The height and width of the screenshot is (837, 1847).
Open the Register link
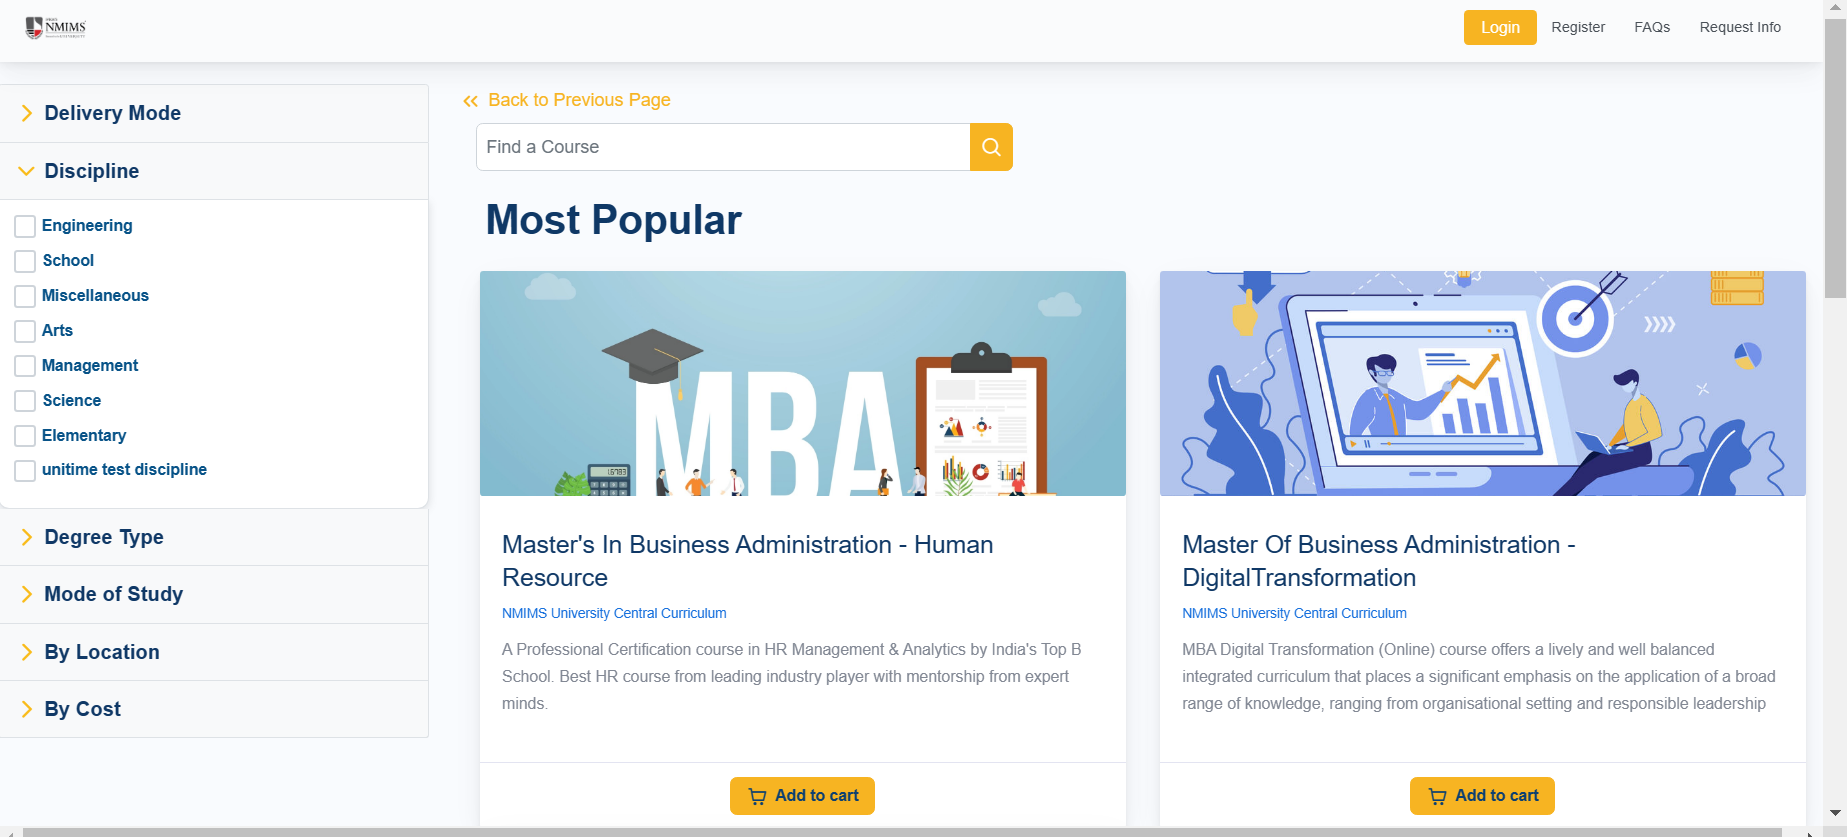[x=1578, y=27]
